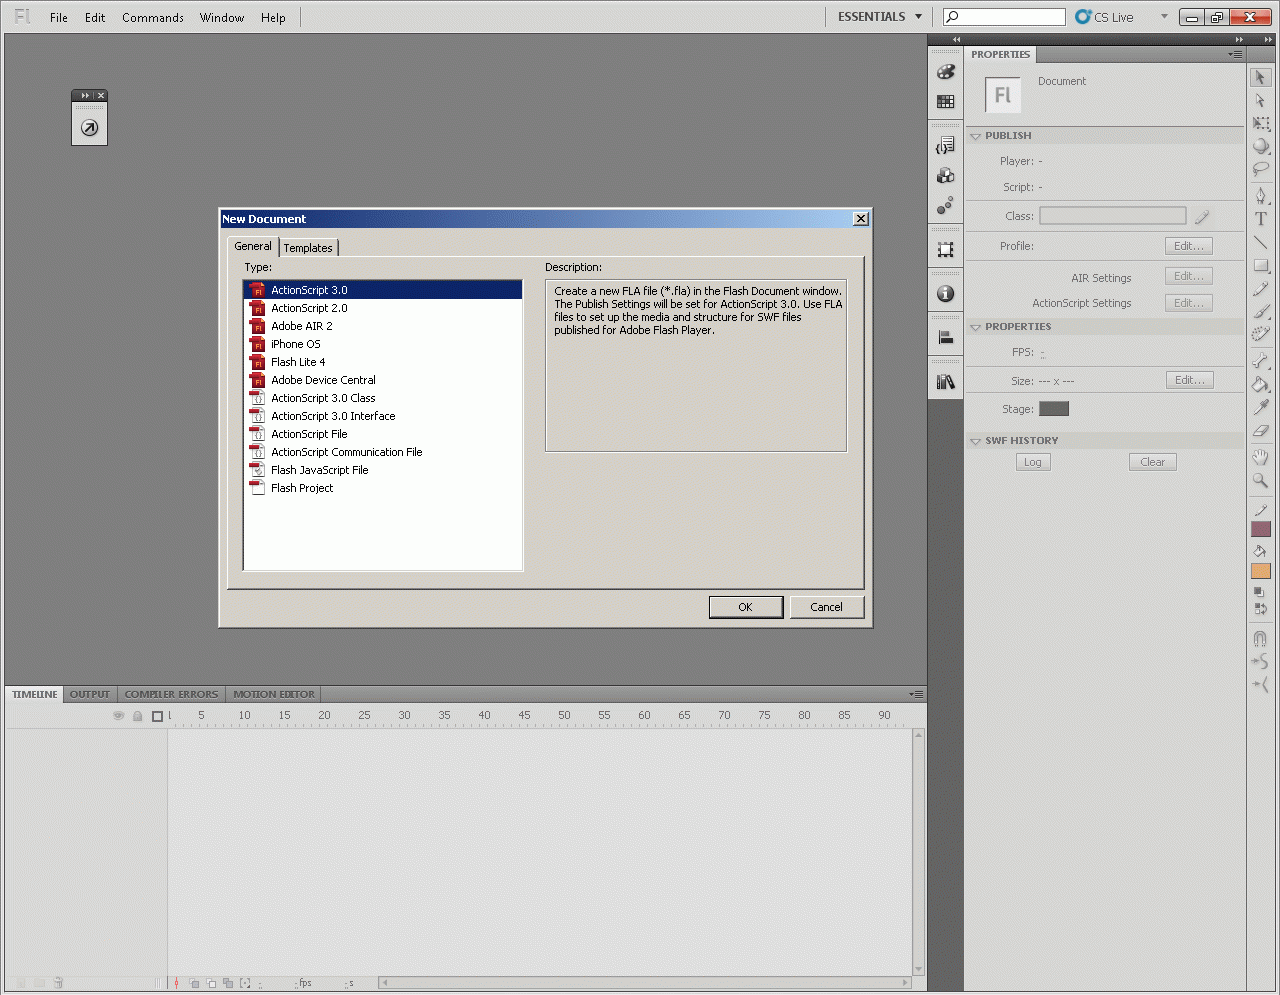Image resolution: width=1280 pixels, height=995 pixels.
Task: Open the Timeline panel options menu
Action: tap(916, 694)
